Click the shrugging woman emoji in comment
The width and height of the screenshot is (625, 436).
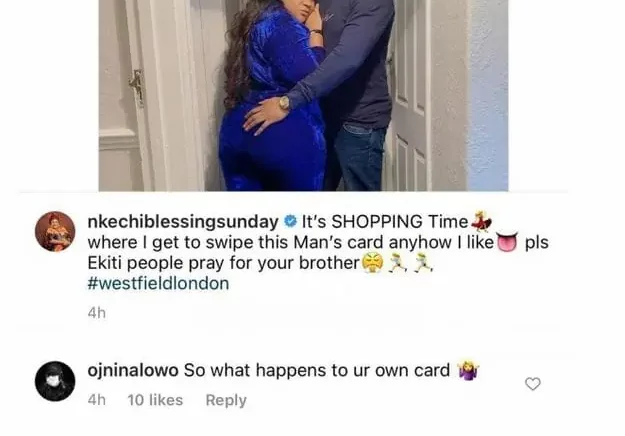tap(468, 371)
